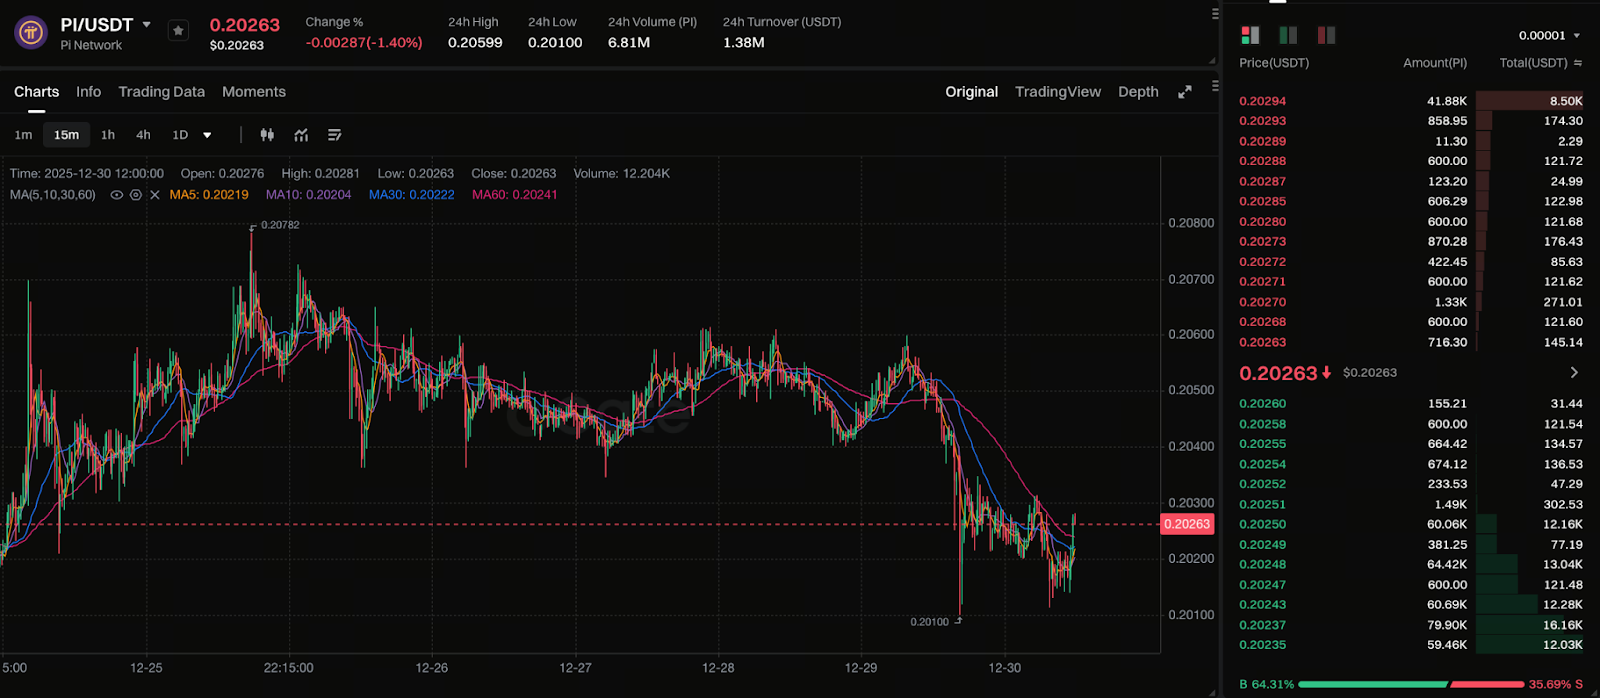The width and height of the screenshot is (1600, 698).
Task: Select ask price 0.20288
Action: tap(1263, 161)
